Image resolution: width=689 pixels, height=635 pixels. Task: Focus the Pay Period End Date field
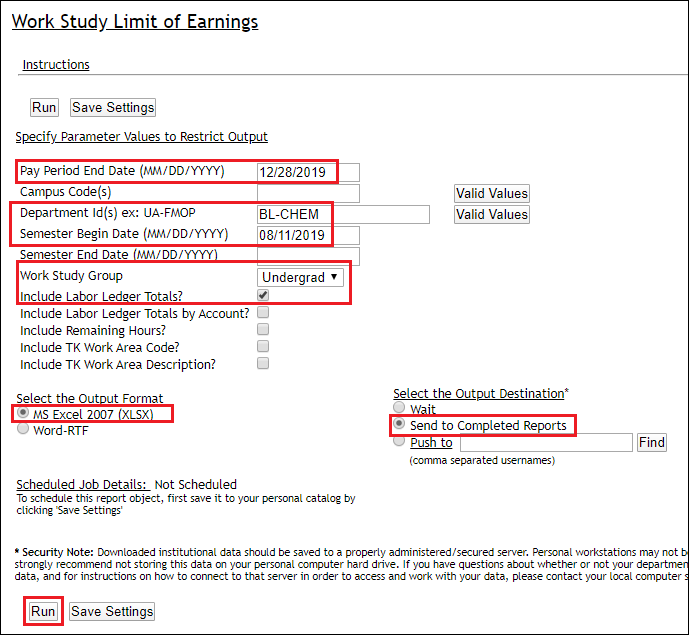click(x=308, y=172)
